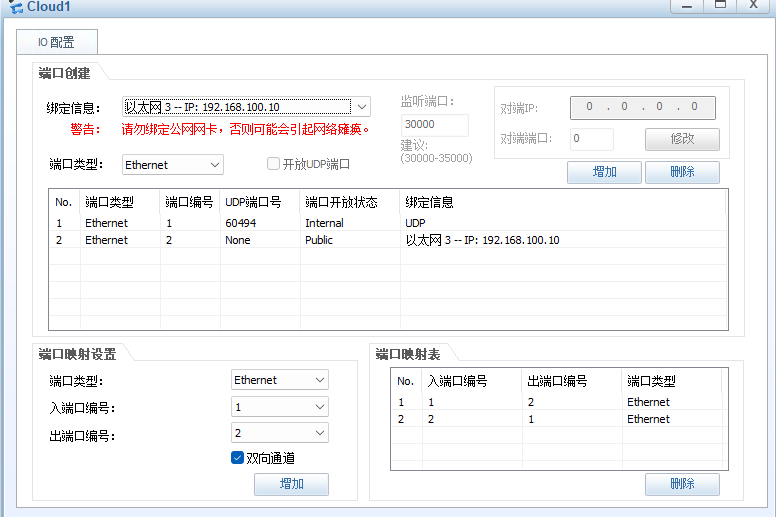Toggle the 开放UDP端口 checkbox
The height and width of the screenshot is (517, 776).
pos(273,164)
